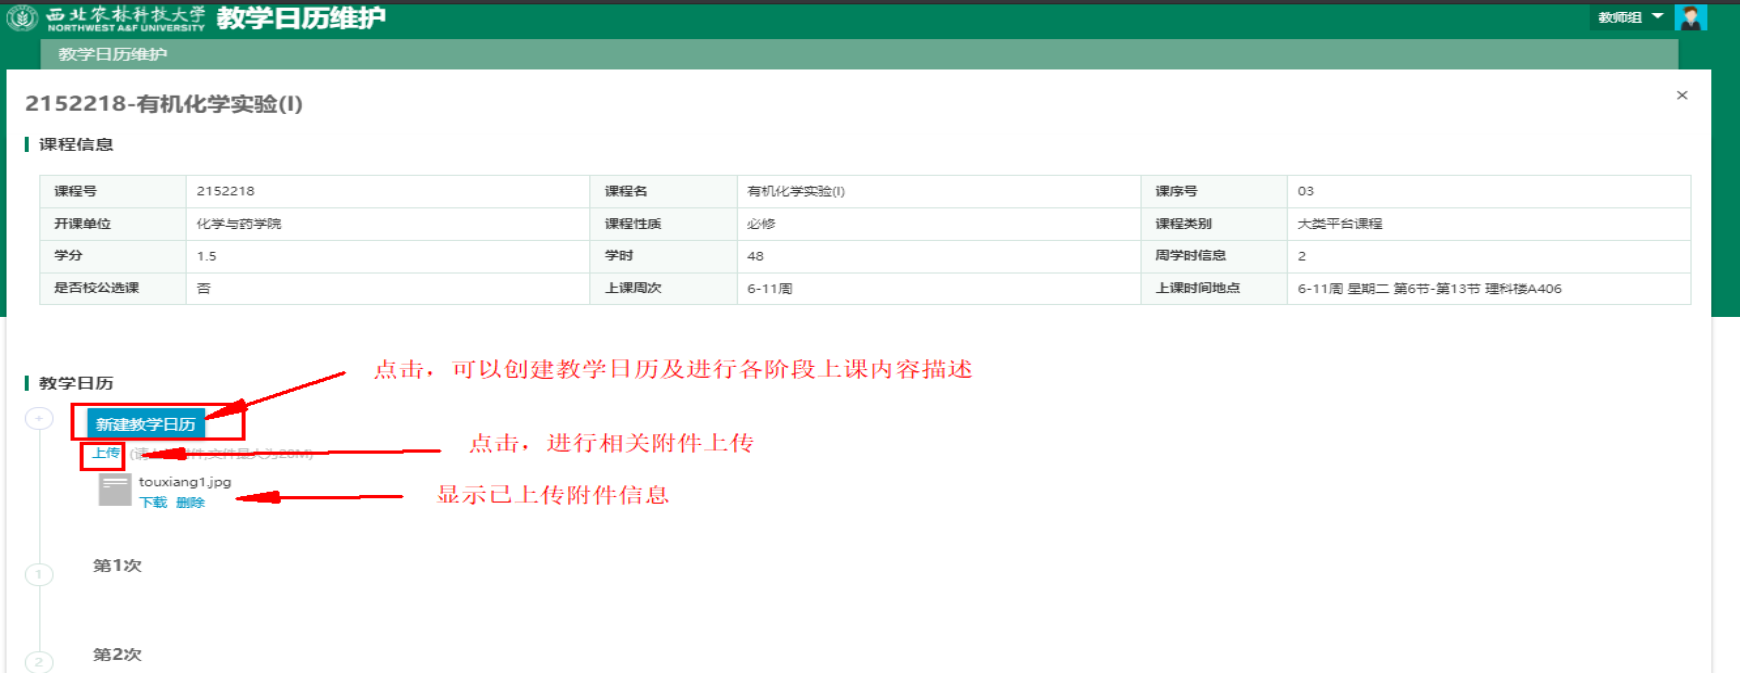The height and width of the screenshot is (673, 1740).
Task: Click the user avatar icon
Action: 1691,17
